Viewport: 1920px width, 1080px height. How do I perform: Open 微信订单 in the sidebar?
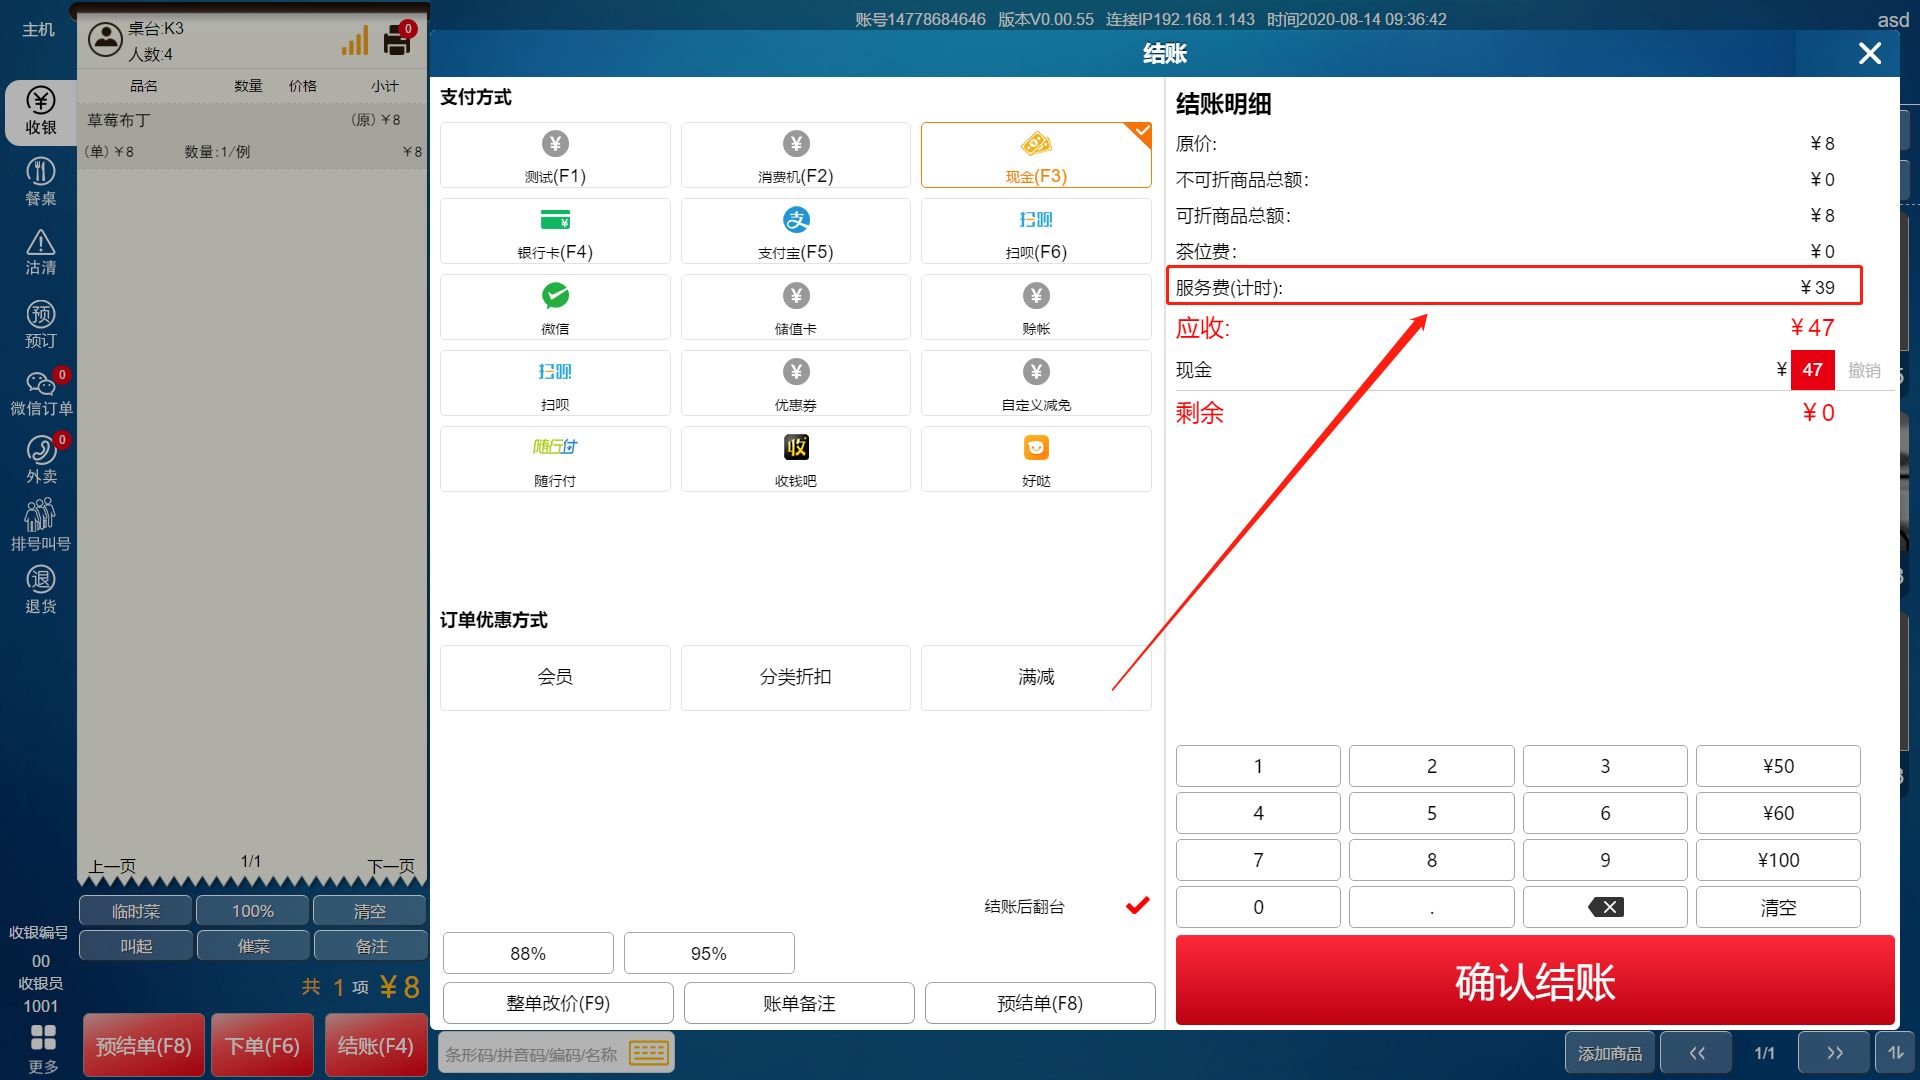click(41, 392)
